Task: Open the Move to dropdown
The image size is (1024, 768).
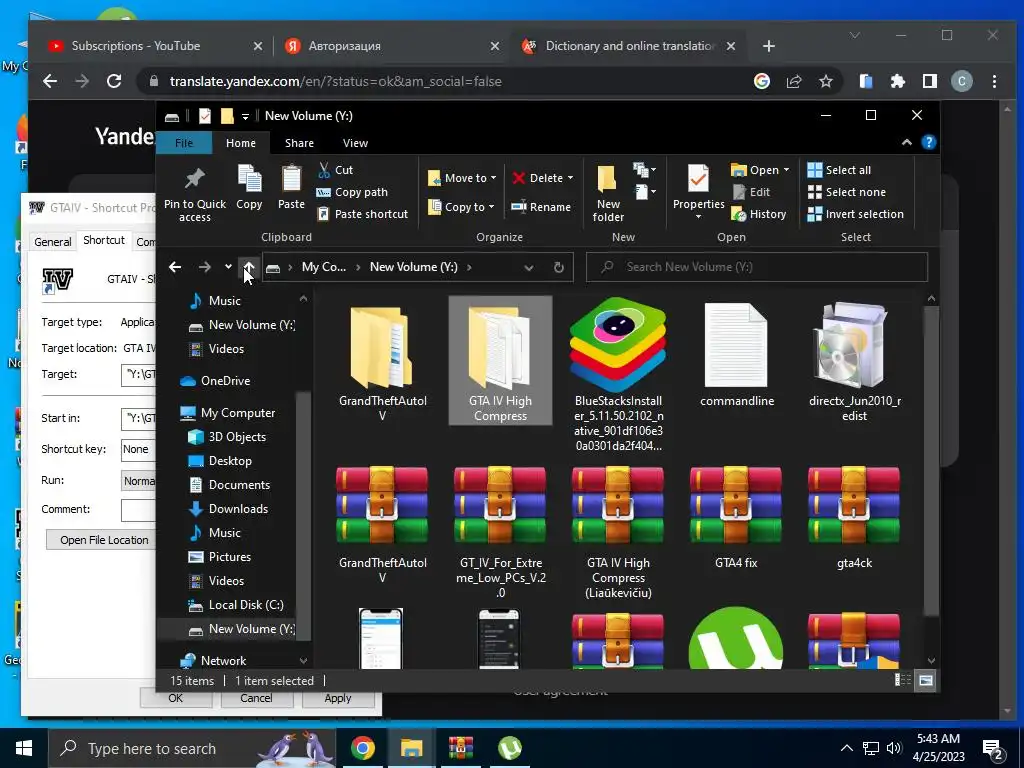Action: click(x=462, y=178)
